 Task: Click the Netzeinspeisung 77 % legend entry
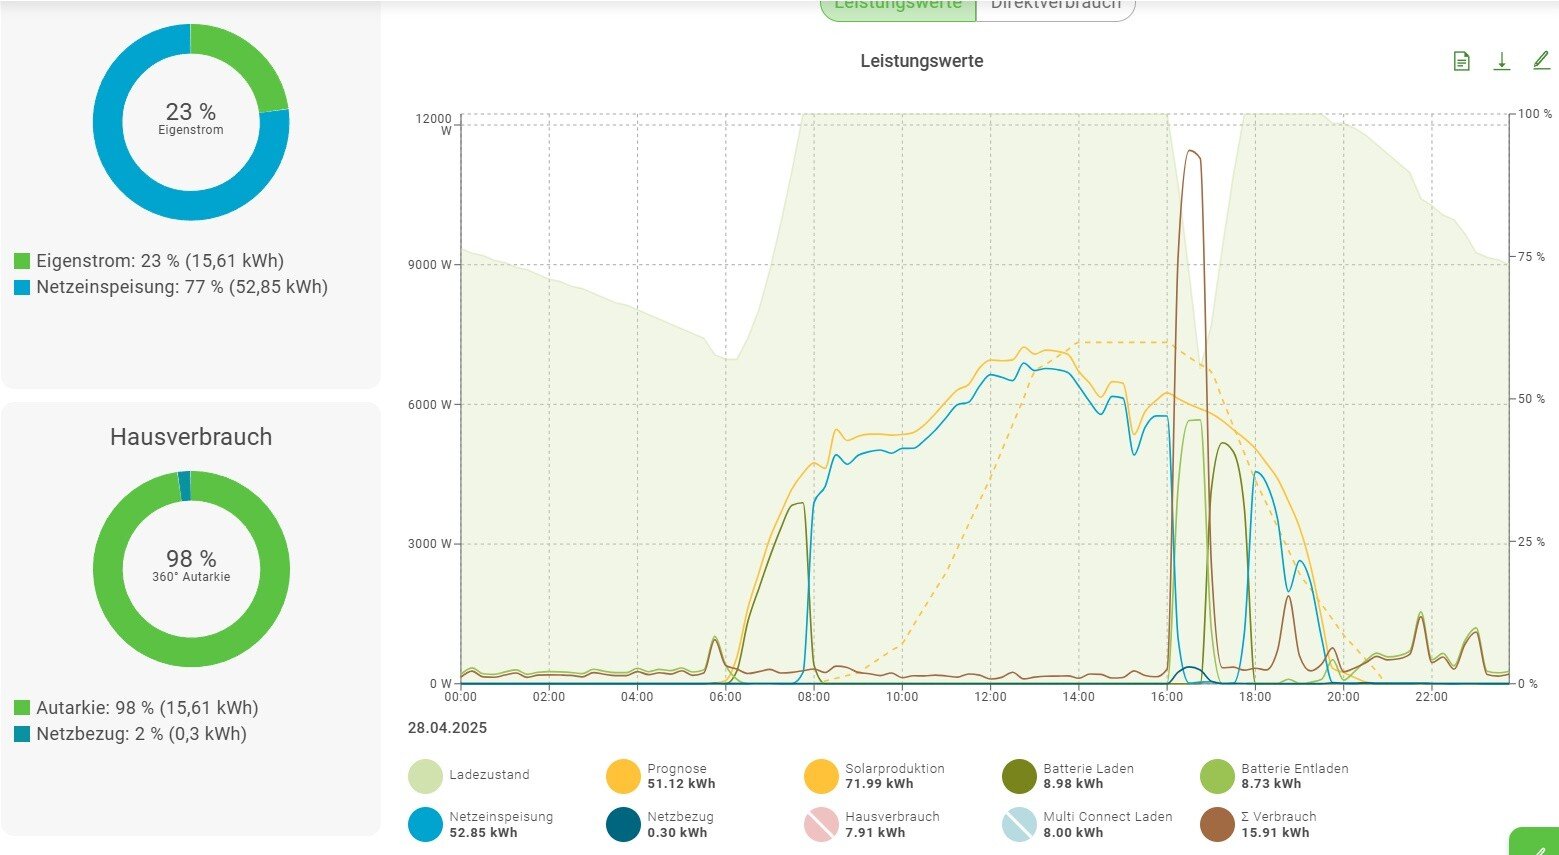181,287
